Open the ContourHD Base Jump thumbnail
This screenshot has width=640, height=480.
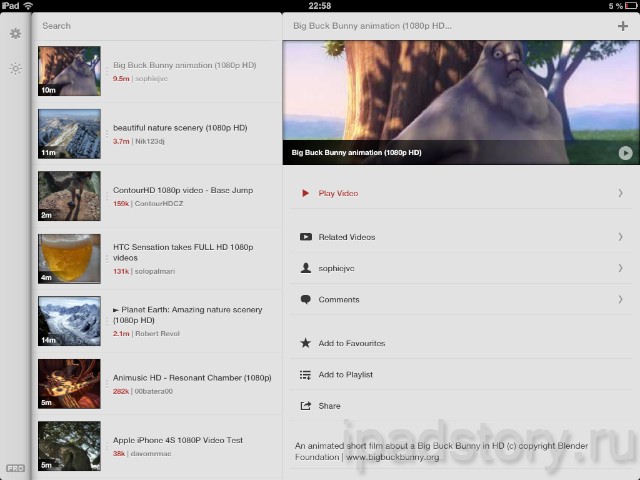(69, 196)
